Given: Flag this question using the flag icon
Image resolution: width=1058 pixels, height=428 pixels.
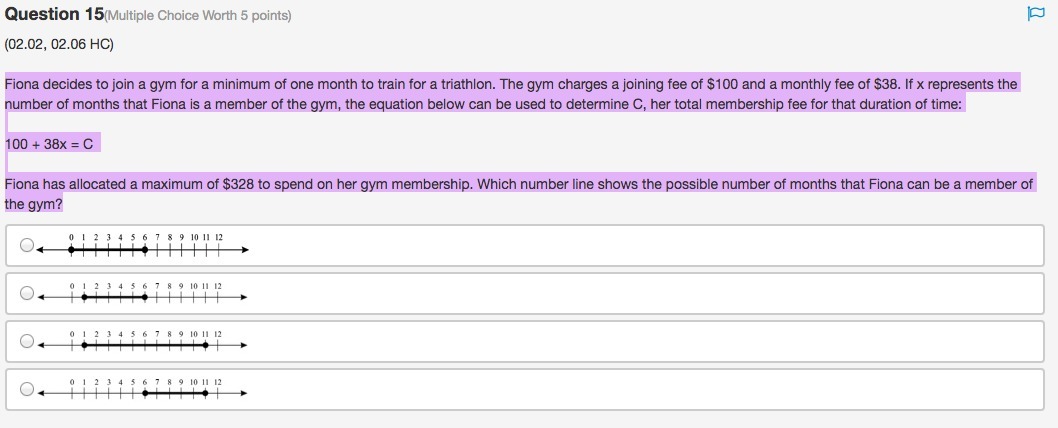Looking at the screenshot, I should pyautogui.click(x=1035, y=14).
